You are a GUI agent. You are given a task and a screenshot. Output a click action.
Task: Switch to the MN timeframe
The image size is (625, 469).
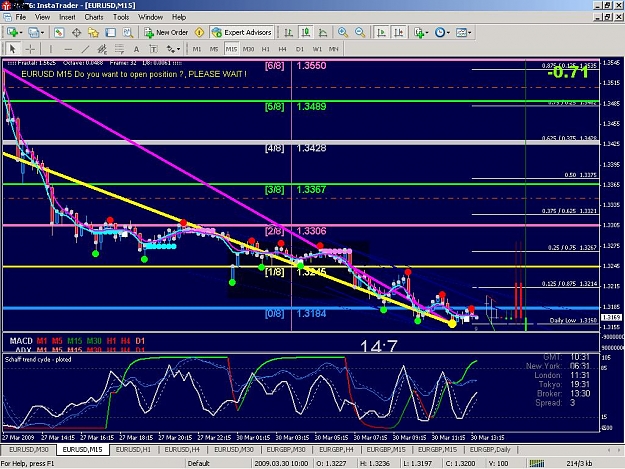coord(334,49)
